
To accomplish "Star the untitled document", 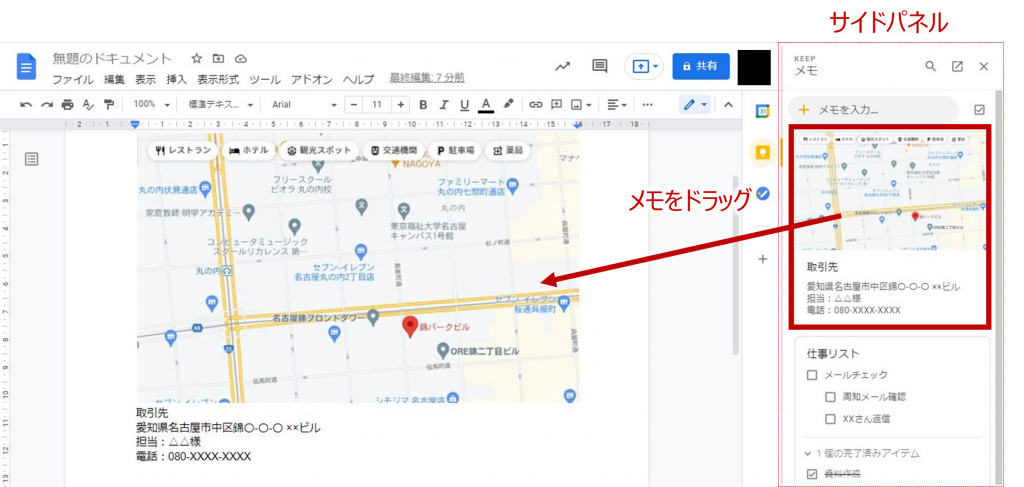I will point(197,59).
